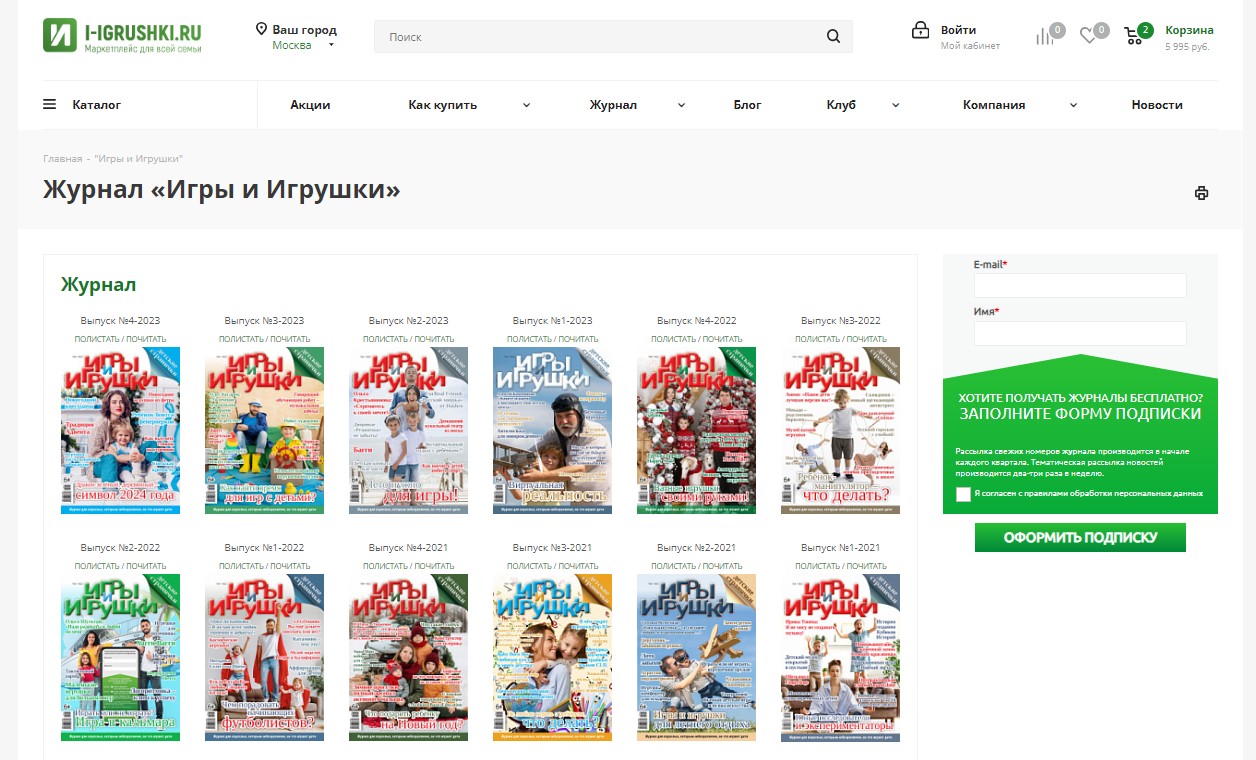
Task: Open the favorites heart icon
Action: (1088, 37)
